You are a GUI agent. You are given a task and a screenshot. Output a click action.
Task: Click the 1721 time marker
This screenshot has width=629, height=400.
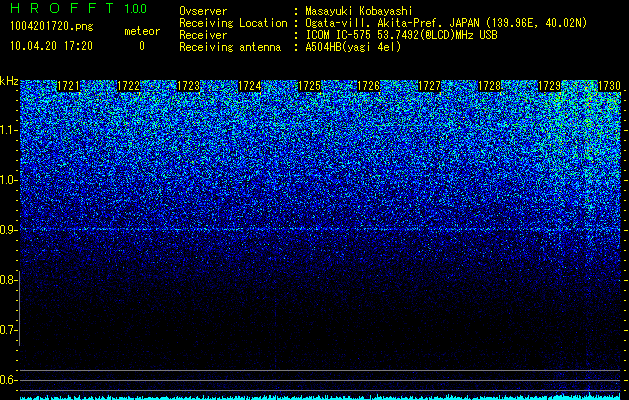(69, 86)
